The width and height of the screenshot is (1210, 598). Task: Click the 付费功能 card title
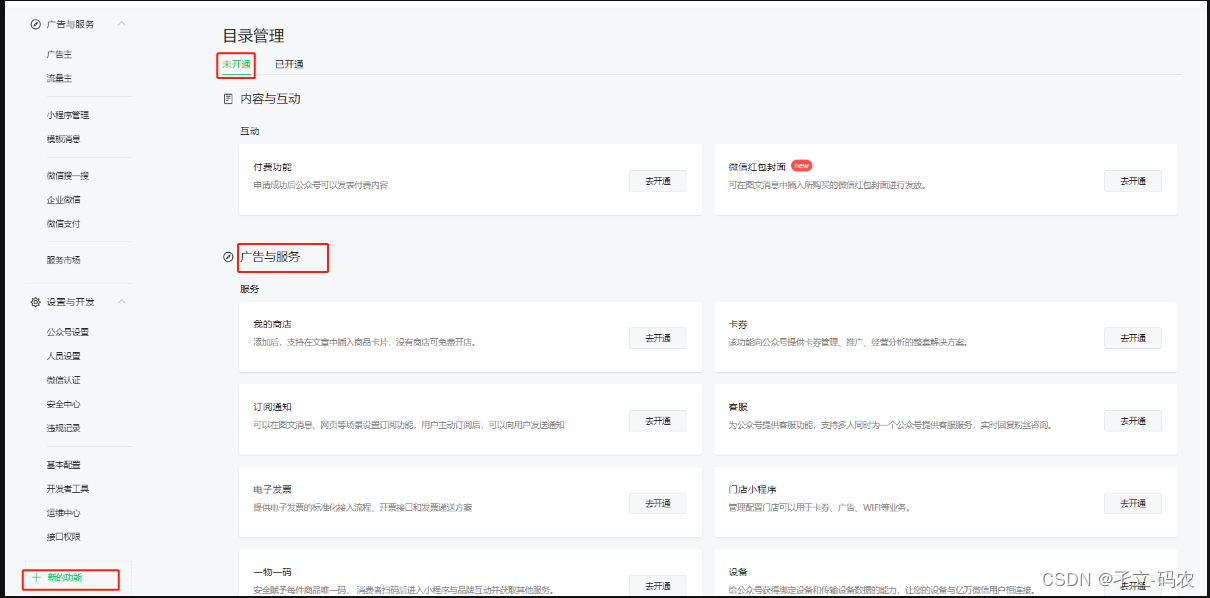pos(272,167)
